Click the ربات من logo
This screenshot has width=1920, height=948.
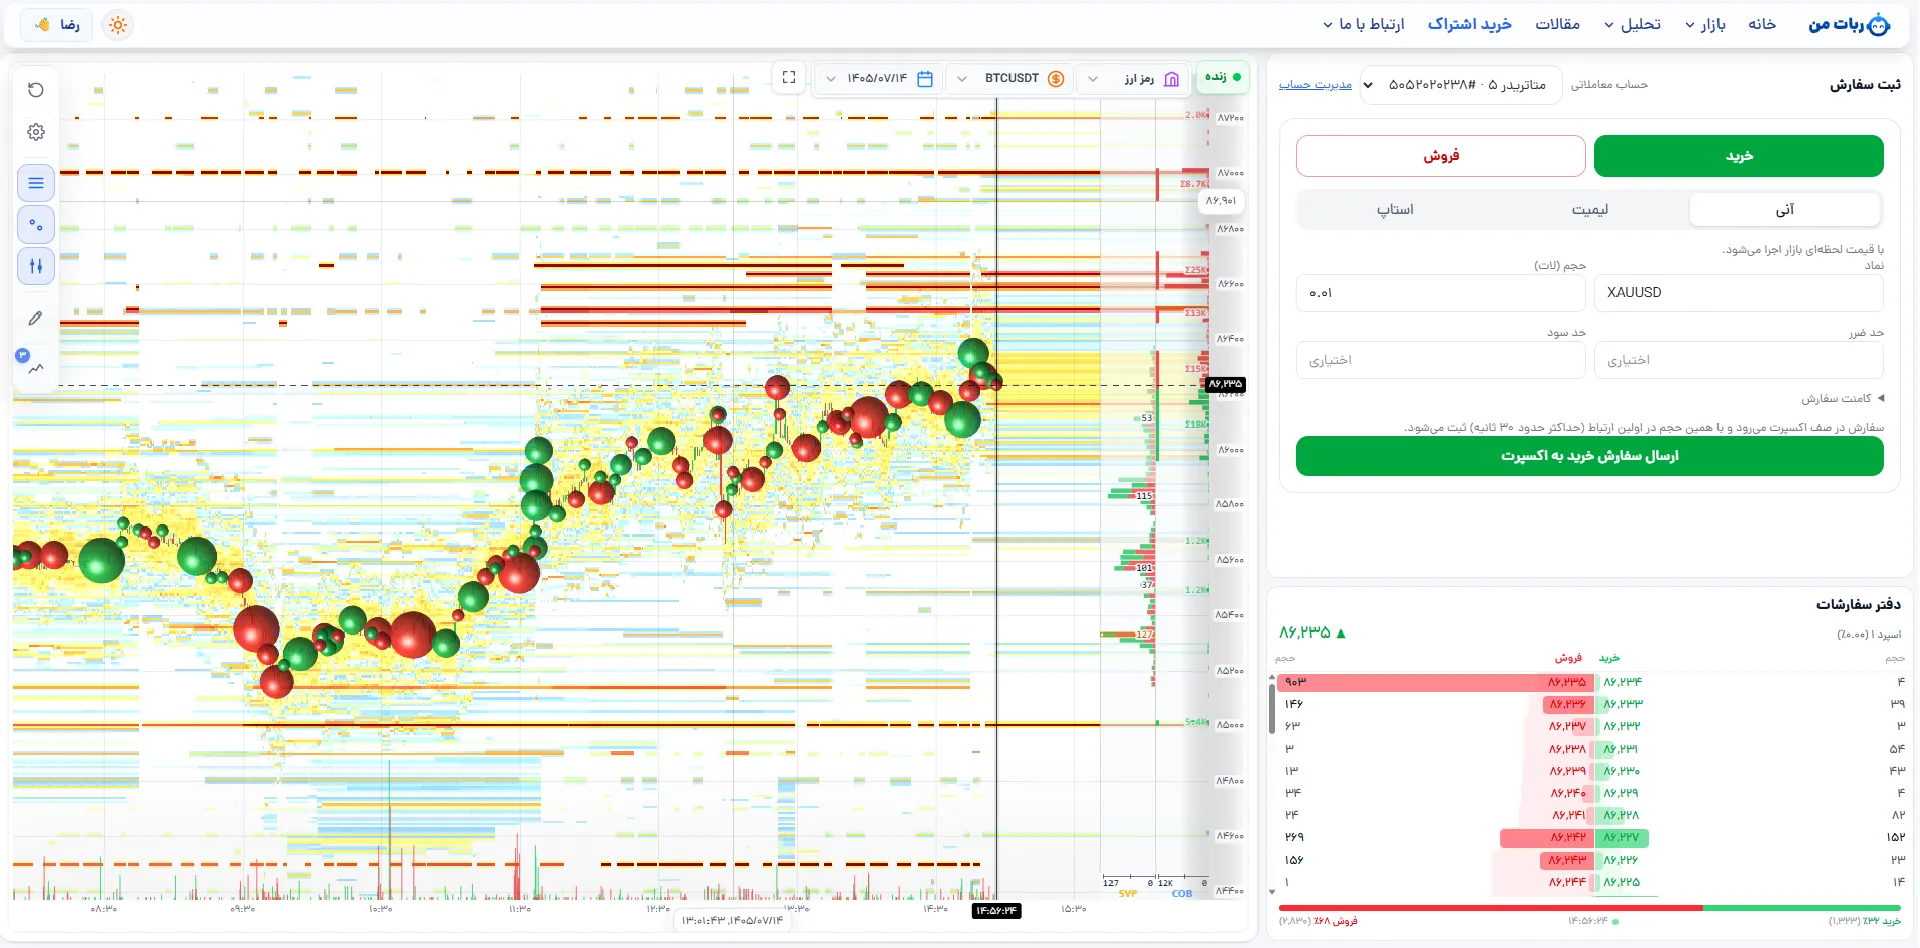point(1849,25)
